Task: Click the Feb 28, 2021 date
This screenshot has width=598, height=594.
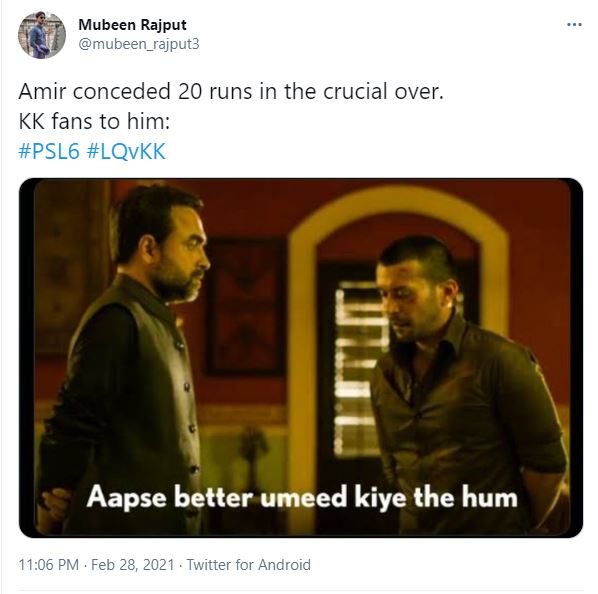Action: coord(133,565)
